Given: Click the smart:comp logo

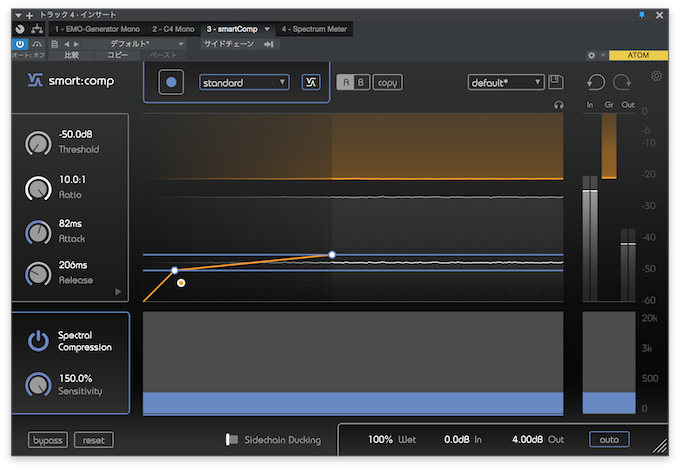Looking at the screenshot, I should coord(71,80).
